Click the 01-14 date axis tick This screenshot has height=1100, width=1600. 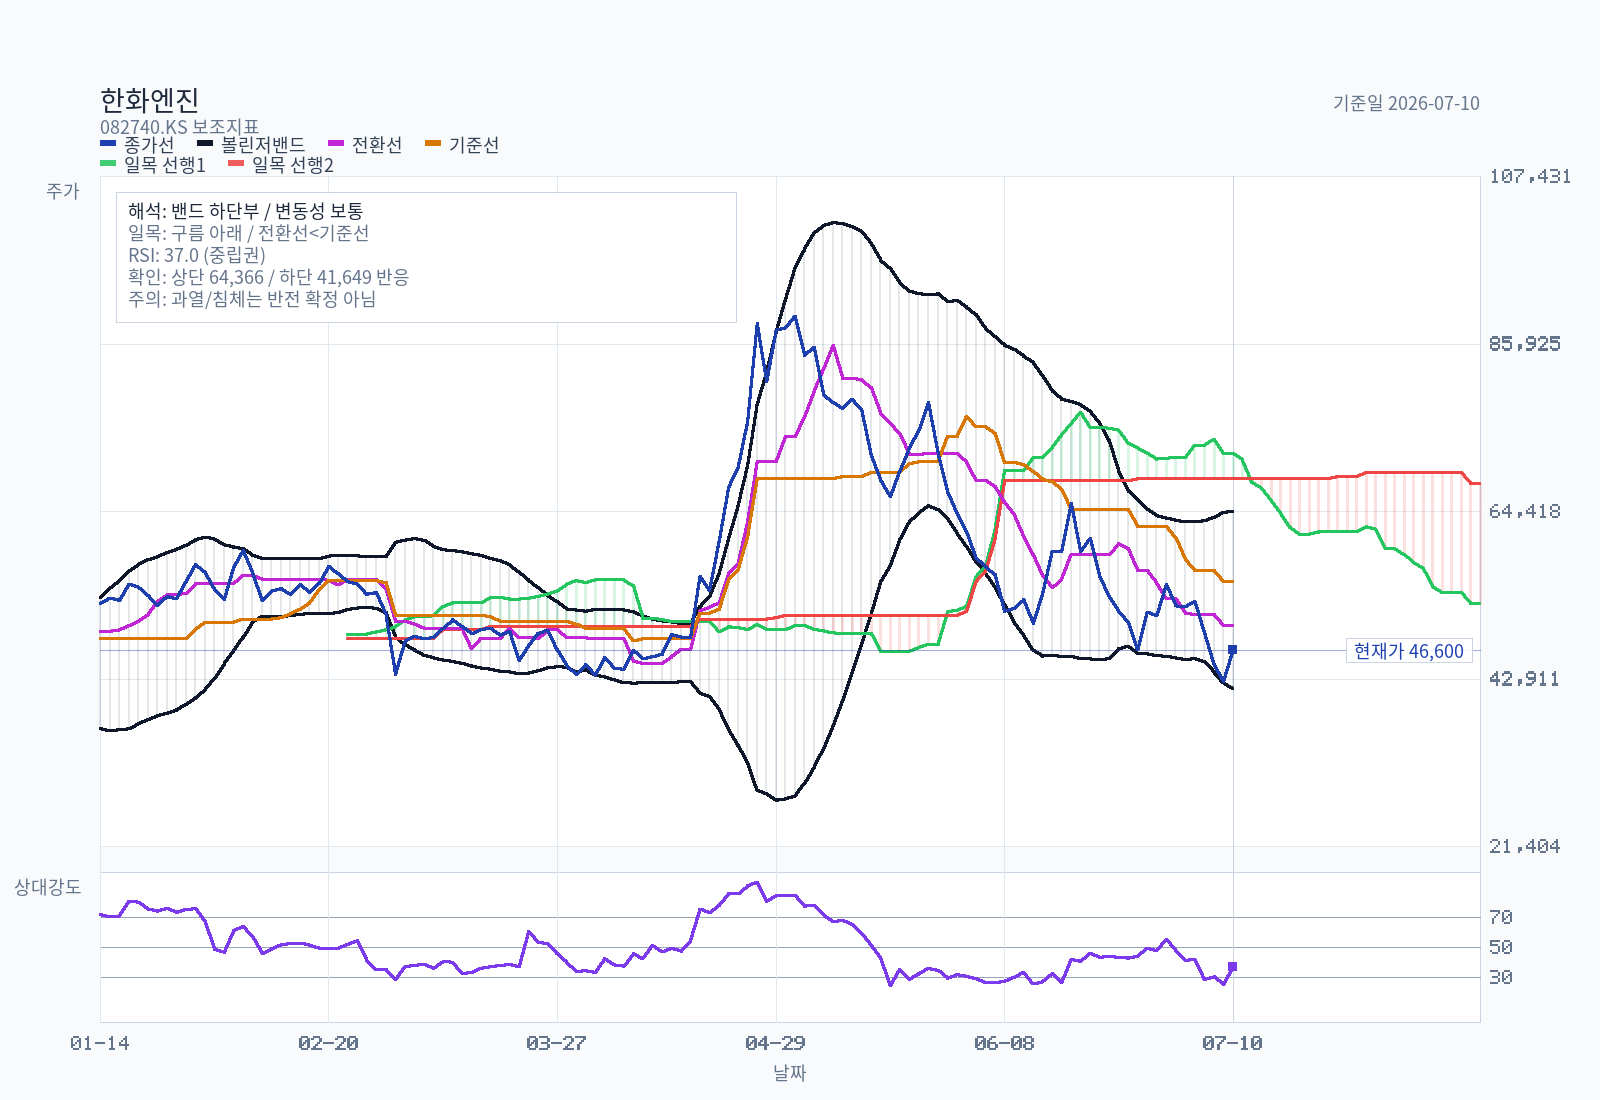100,1043
